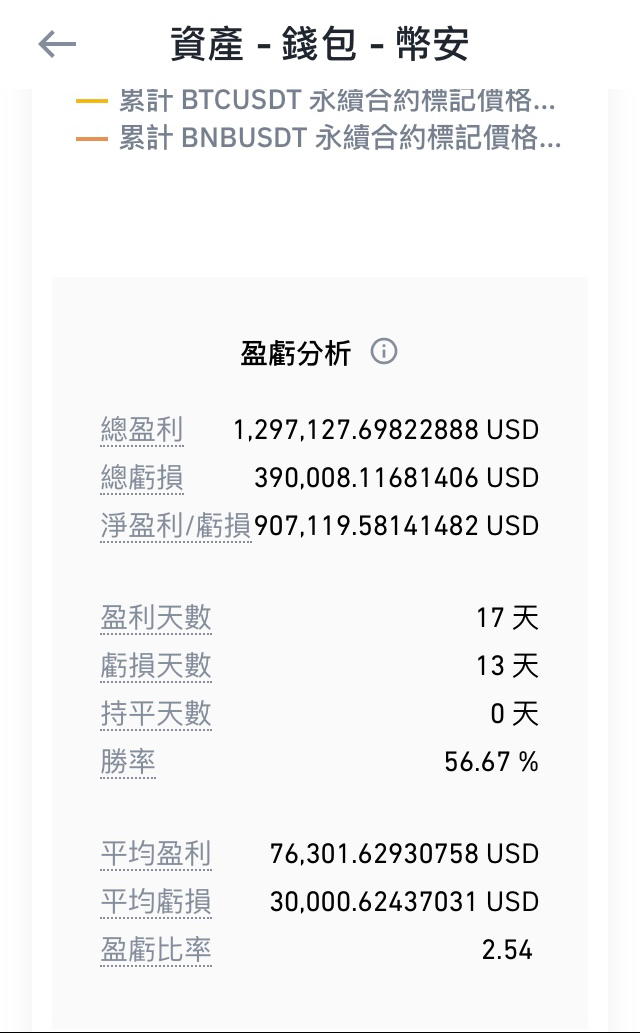Toggle the 累計 BTCUSDT 永續合約 legend label
This screenshot has width=640, height=1033.
pos(336,101)
